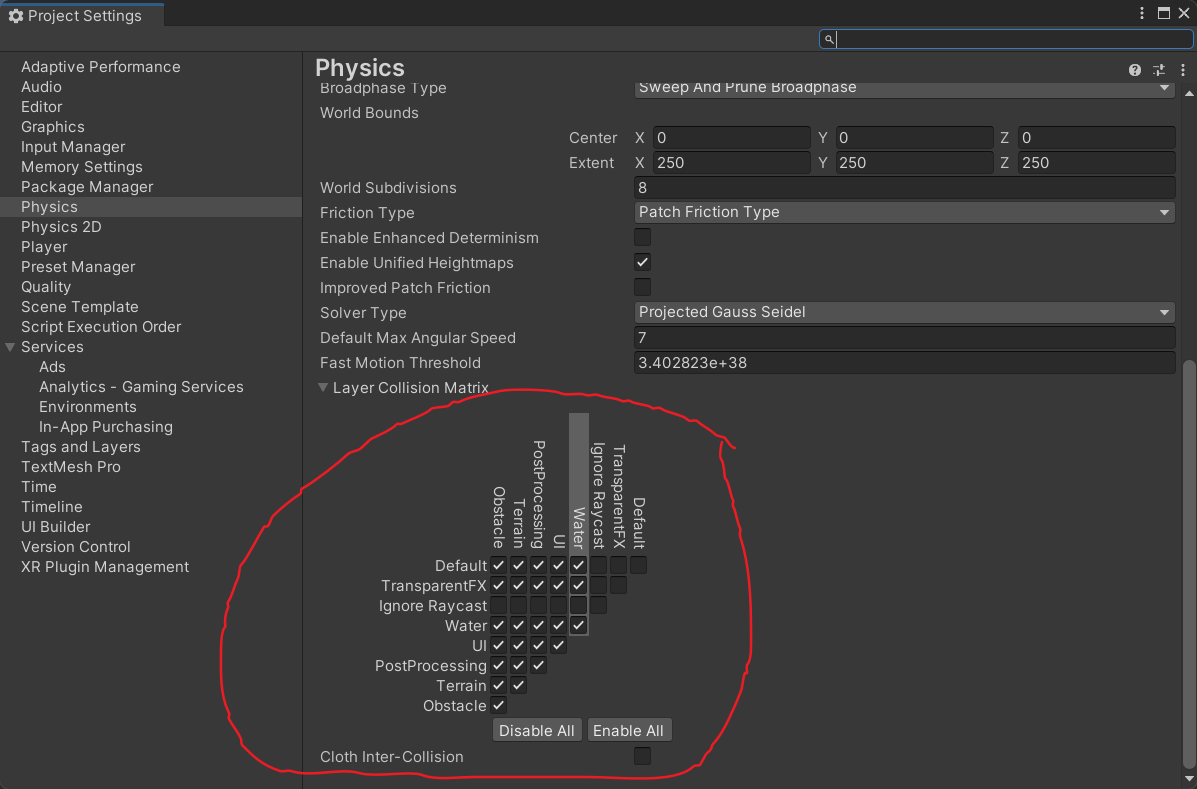Enable Cloth Inter-Collision checkbox
Viewport: 1197px width, 789px height.
(x=642, y=757)
